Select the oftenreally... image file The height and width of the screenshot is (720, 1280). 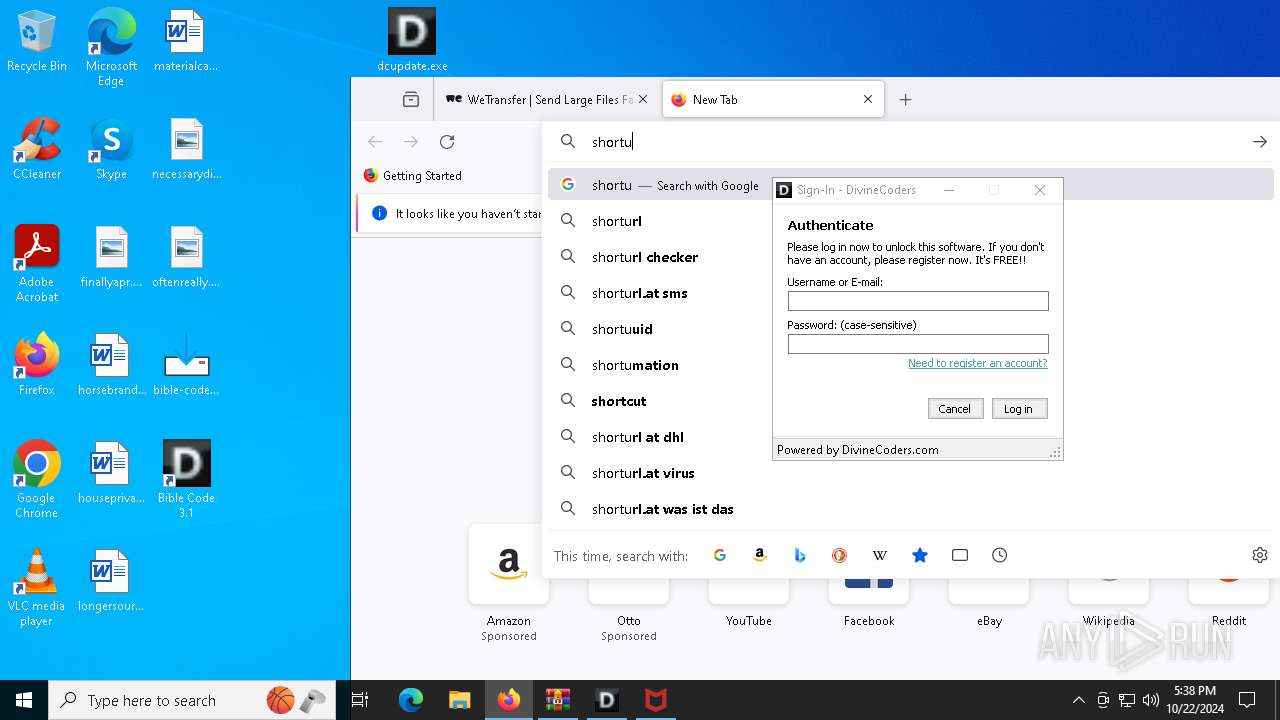(186, 258)
